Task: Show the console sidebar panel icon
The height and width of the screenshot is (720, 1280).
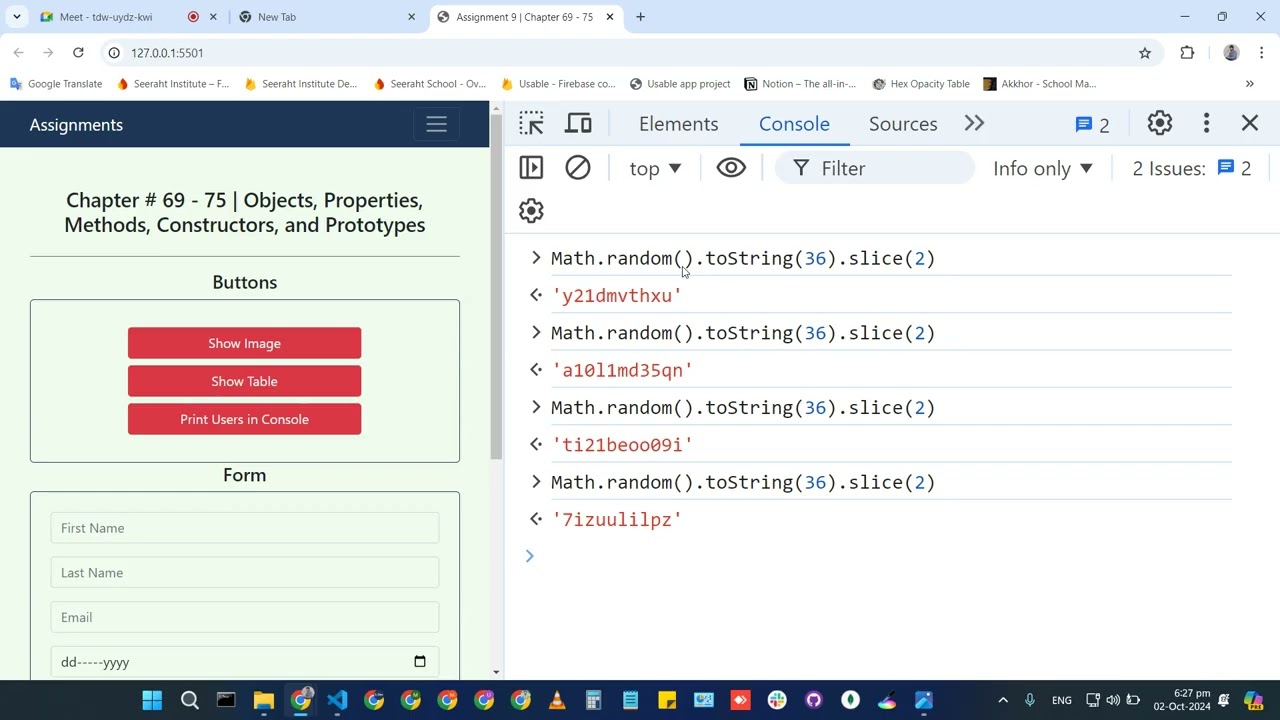Action: coord(531,168)
